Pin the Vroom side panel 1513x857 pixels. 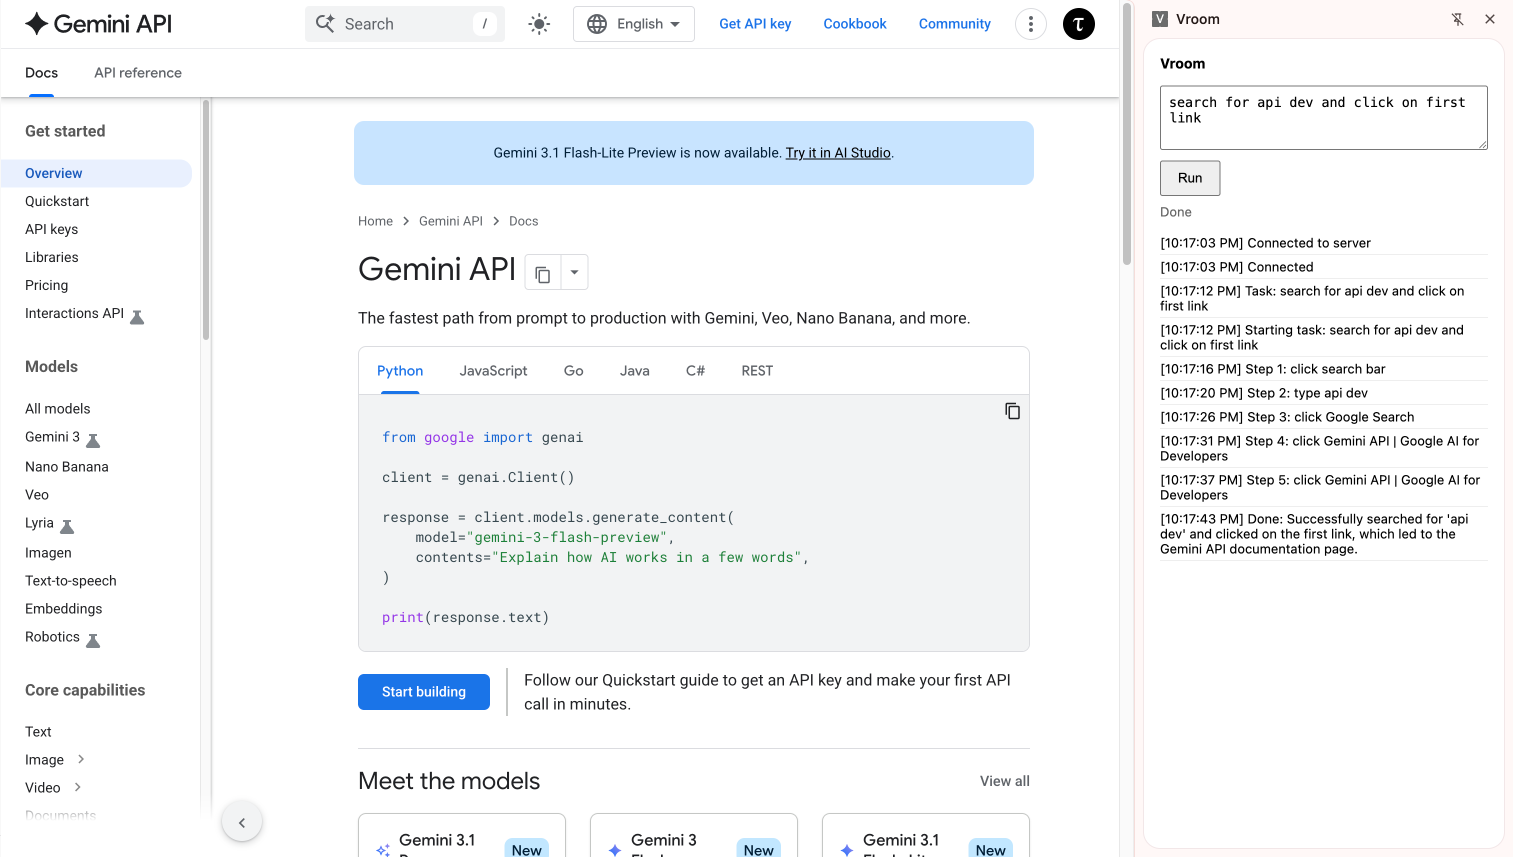[1457, 19]
